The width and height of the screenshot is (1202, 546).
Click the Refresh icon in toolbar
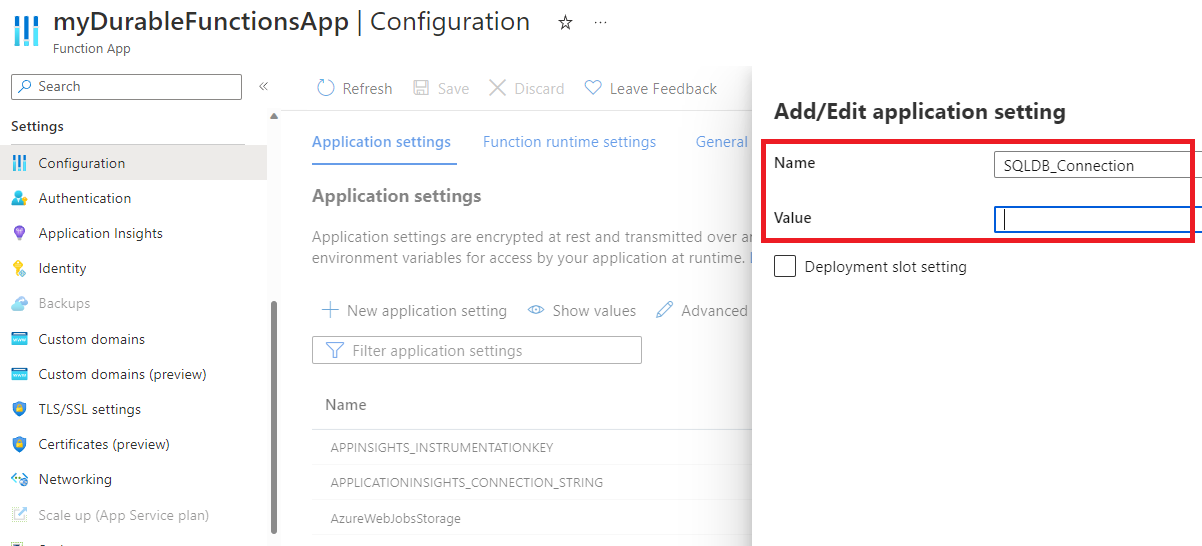(326, 88)
